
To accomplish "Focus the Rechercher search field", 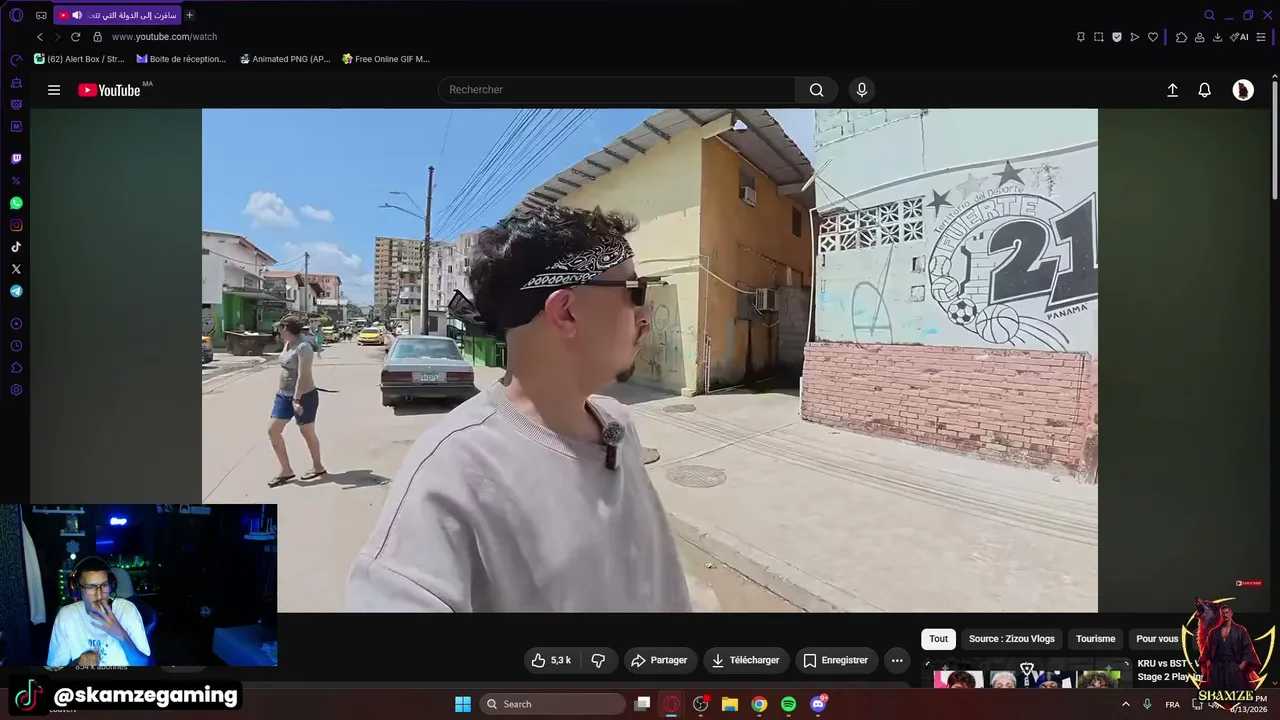I will pos(616,90).
